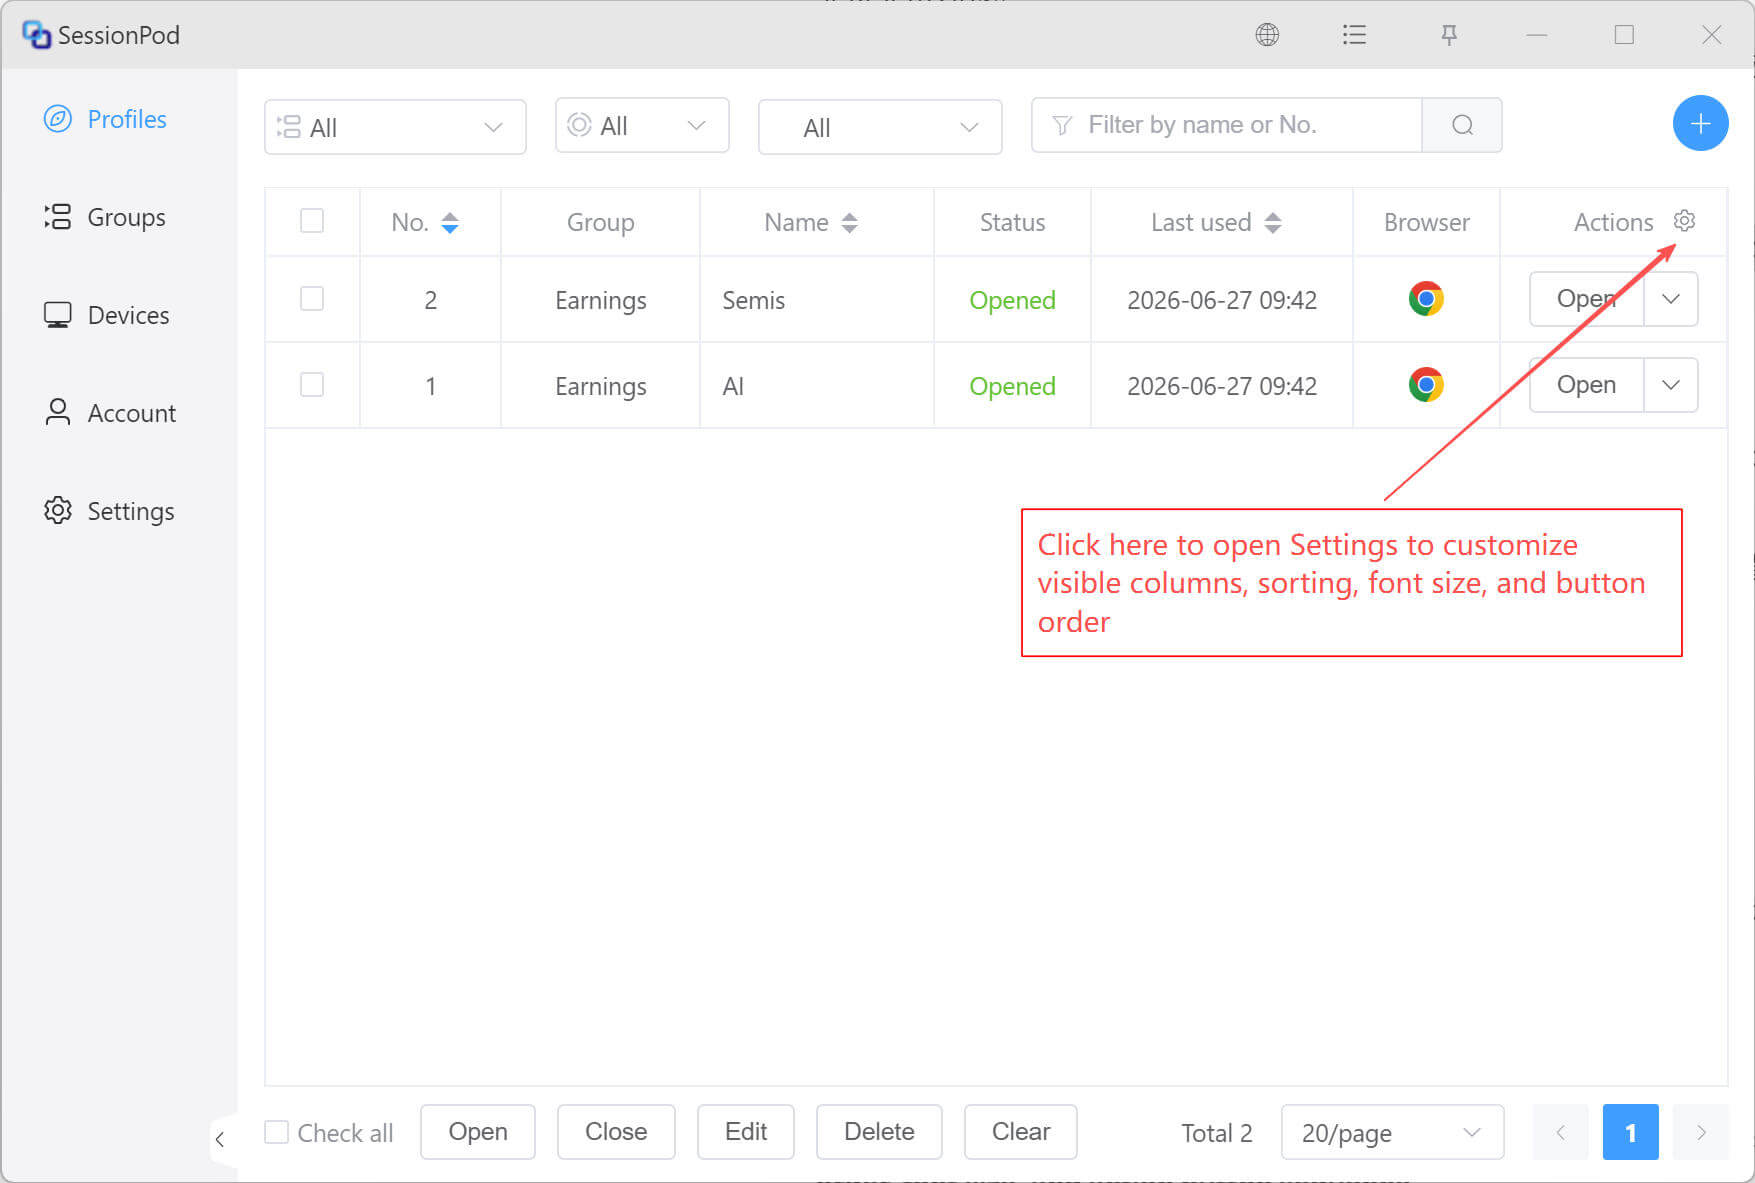Click the SessionPod app logo icon

[x=37, y=35]
